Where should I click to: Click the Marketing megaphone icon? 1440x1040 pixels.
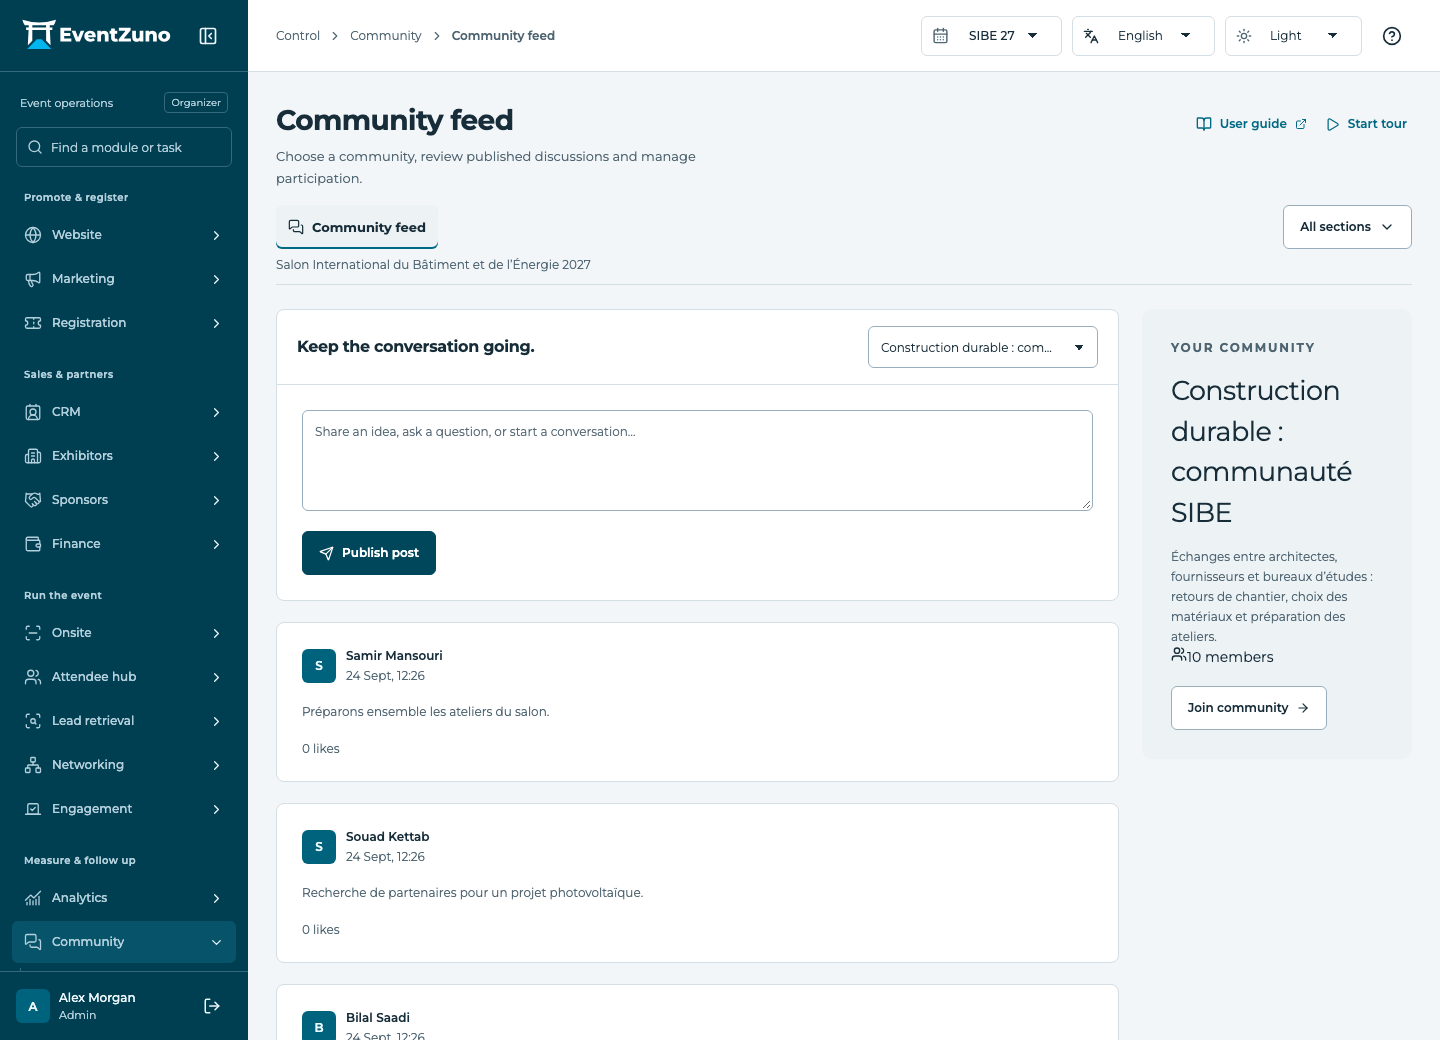tap(33, 279)
